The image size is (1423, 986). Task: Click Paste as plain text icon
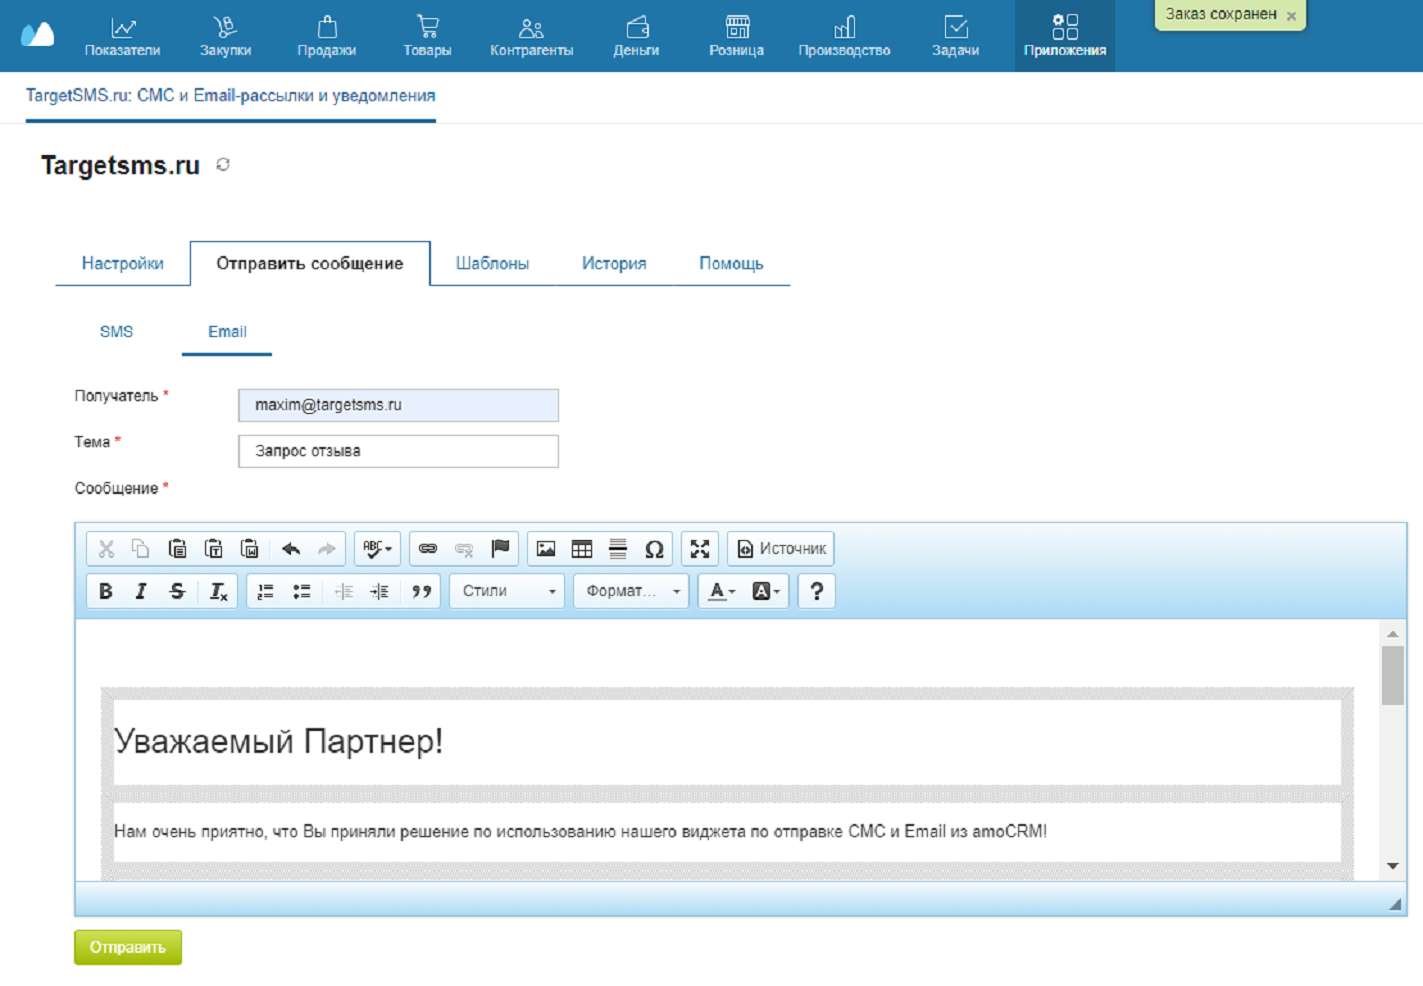pyautogui.click(x=213, y=549)
